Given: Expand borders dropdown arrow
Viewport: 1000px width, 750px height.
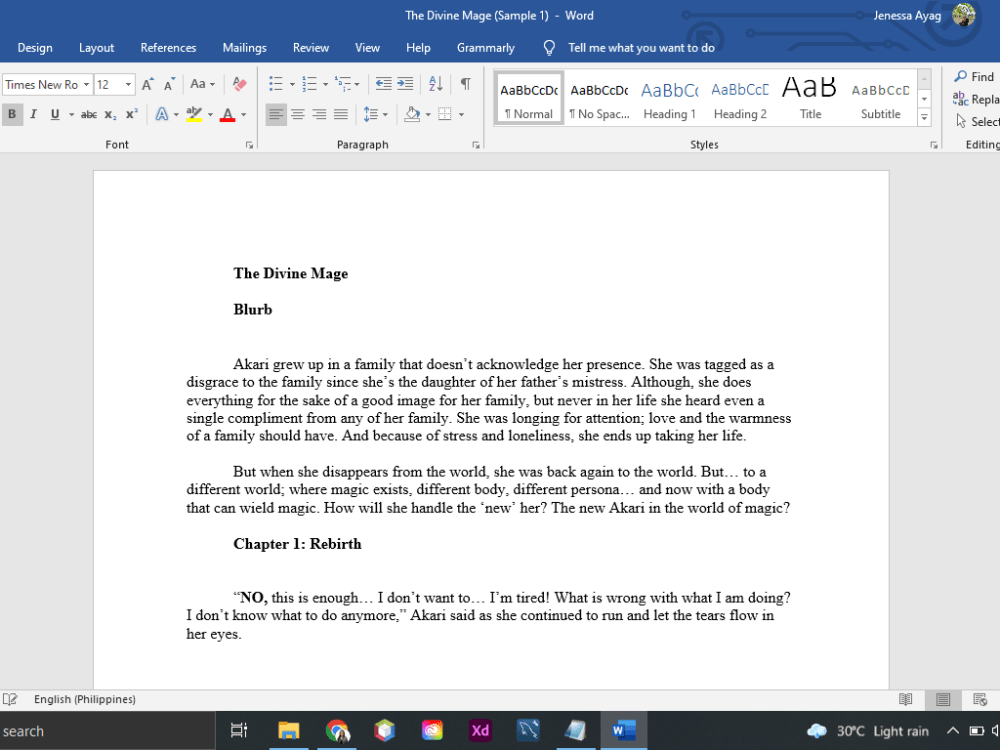Looking at the screenshot, I should click(461, 115).
